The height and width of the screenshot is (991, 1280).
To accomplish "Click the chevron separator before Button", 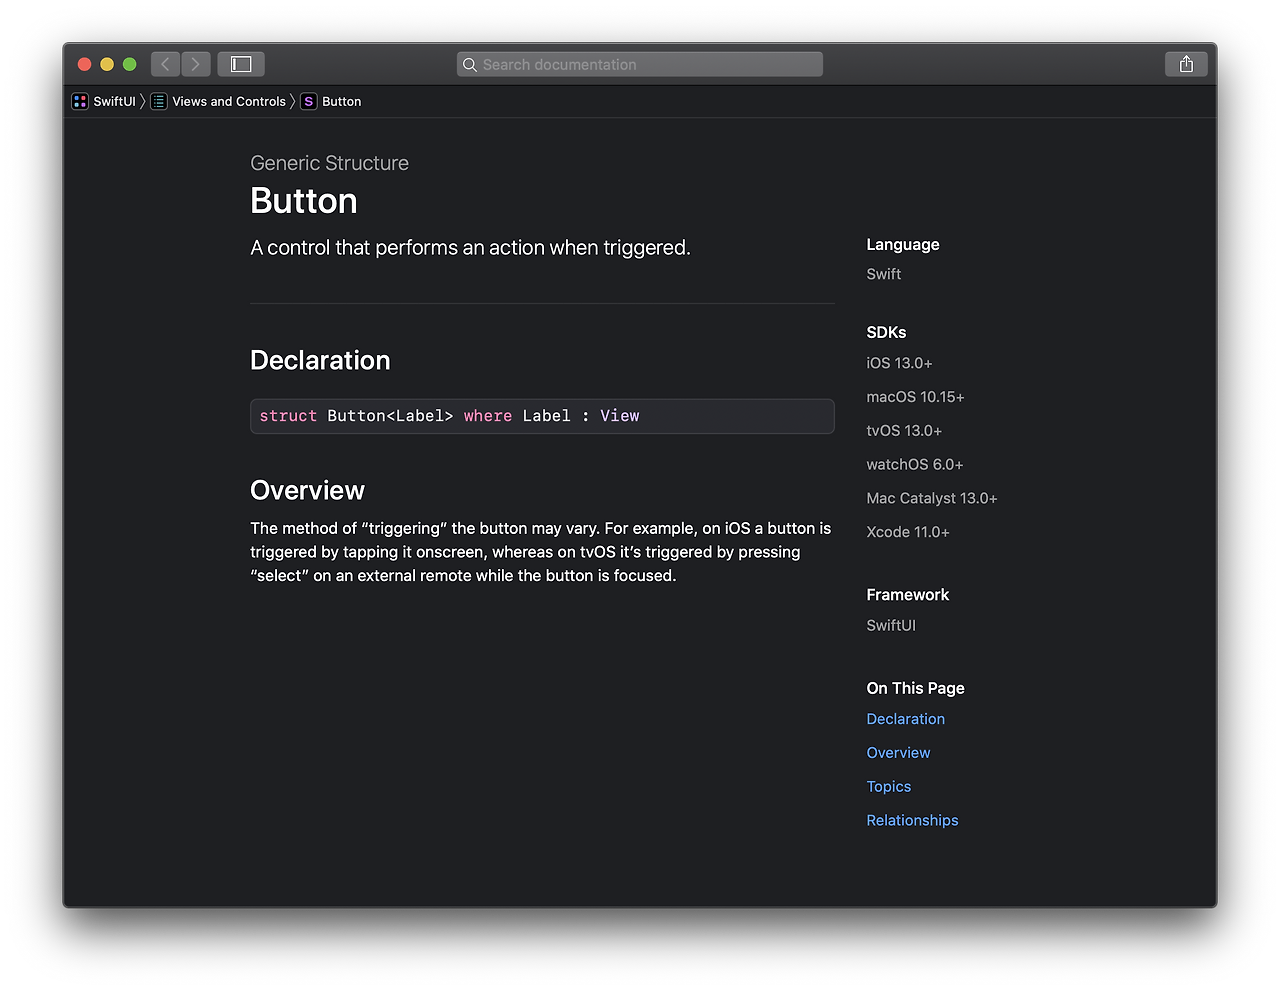I will pos(293,101).
